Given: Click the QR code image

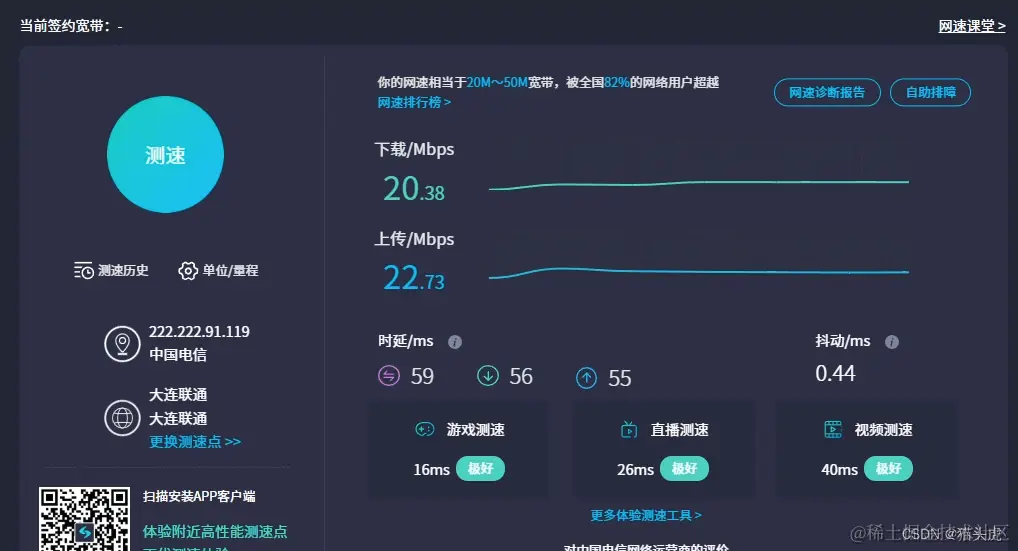Looking at the screenshot, I should 84,519.
